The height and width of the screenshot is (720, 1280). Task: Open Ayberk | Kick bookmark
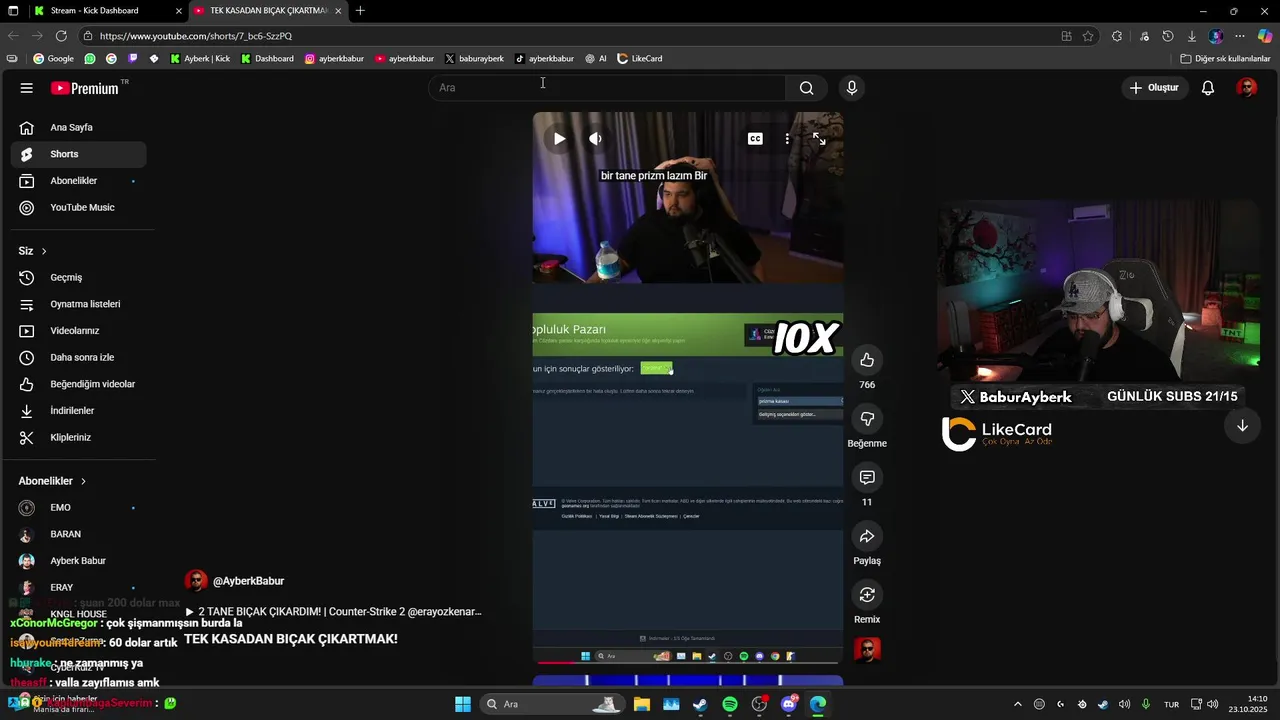pyautogui.click(x=200, y=59)
